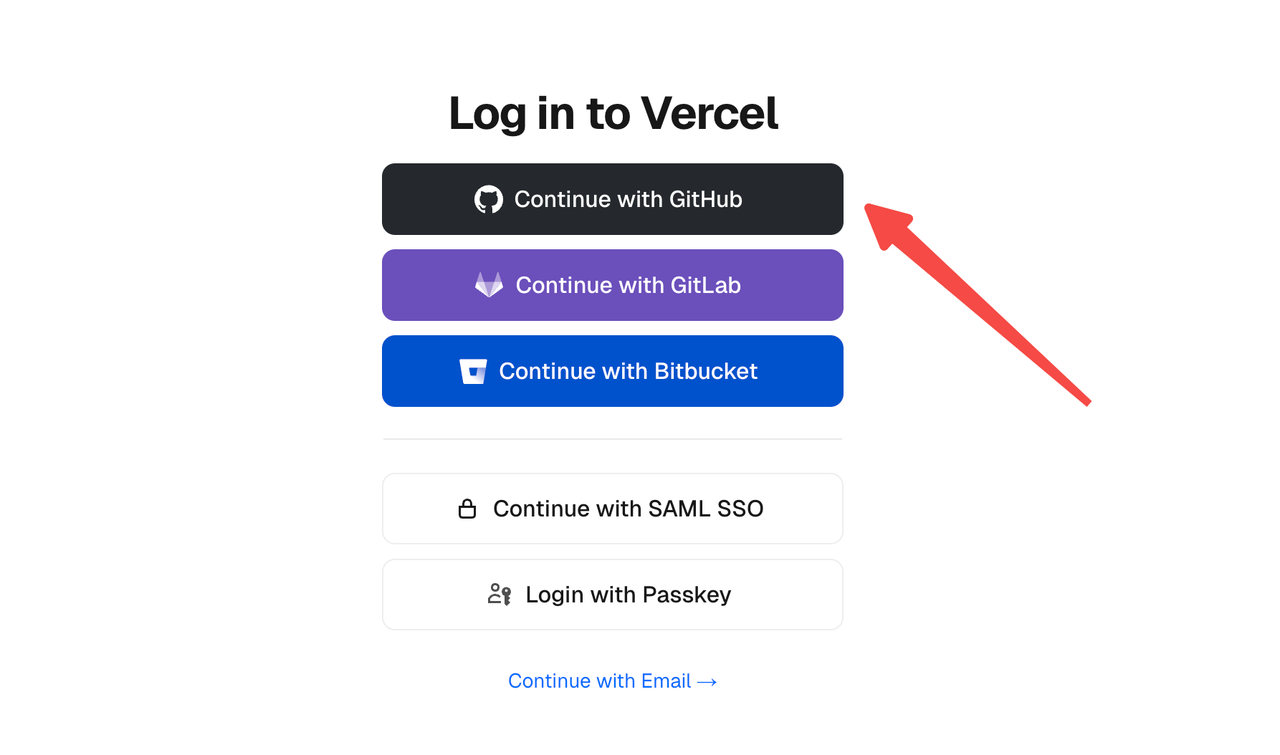This screenshot has height=755, width=1280.
Task: Click the word "Bitbucket" in the blue button
Action: coord(706,371)
